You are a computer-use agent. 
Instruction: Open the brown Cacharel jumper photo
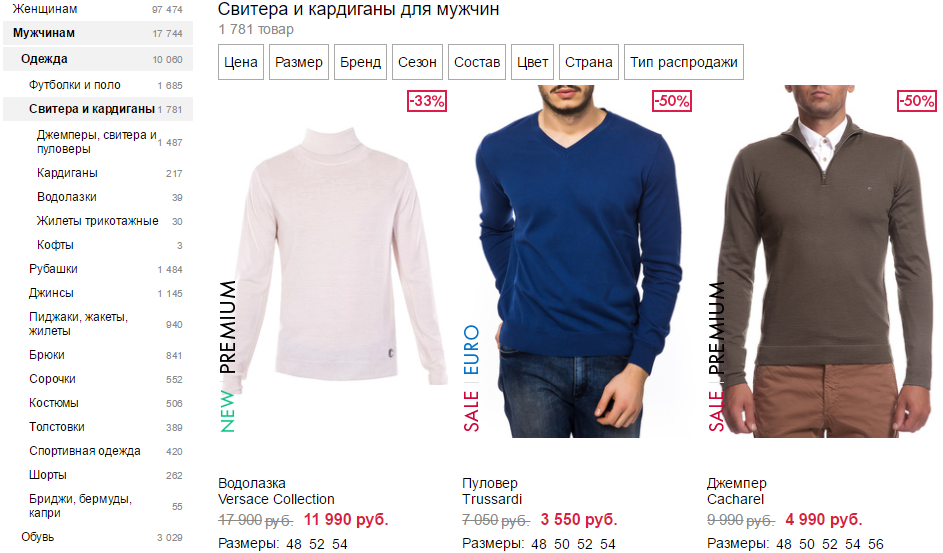click(822, 261)
